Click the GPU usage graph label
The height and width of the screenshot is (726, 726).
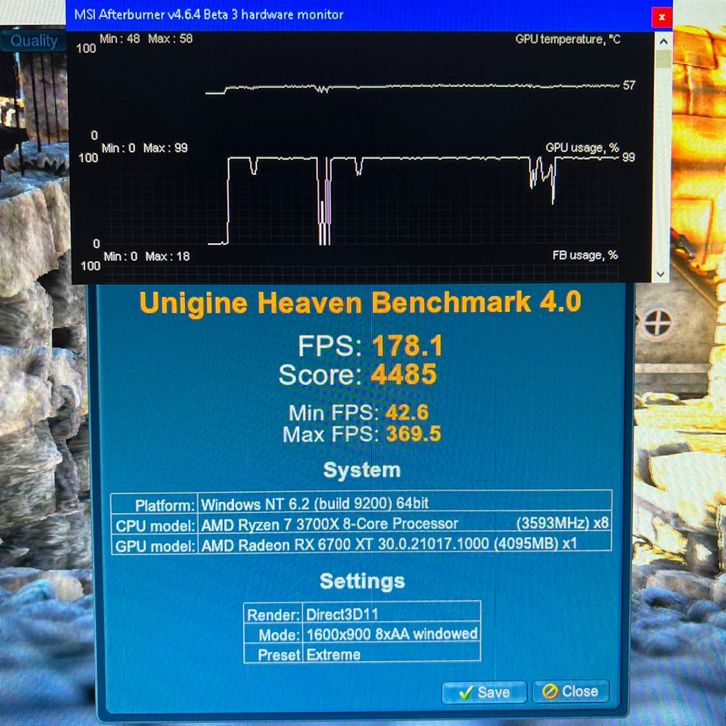click(x=582, y=147)
